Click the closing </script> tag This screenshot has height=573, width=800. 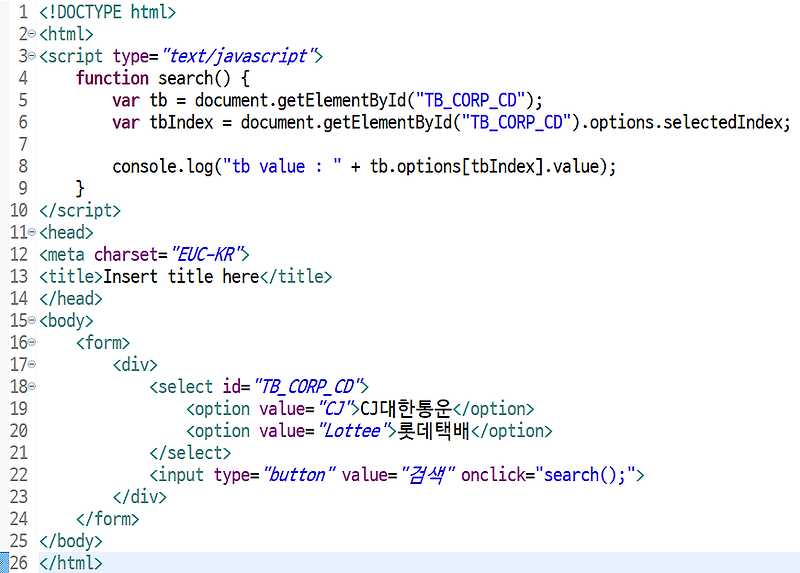pyautogui.click(x=80, y=210)
